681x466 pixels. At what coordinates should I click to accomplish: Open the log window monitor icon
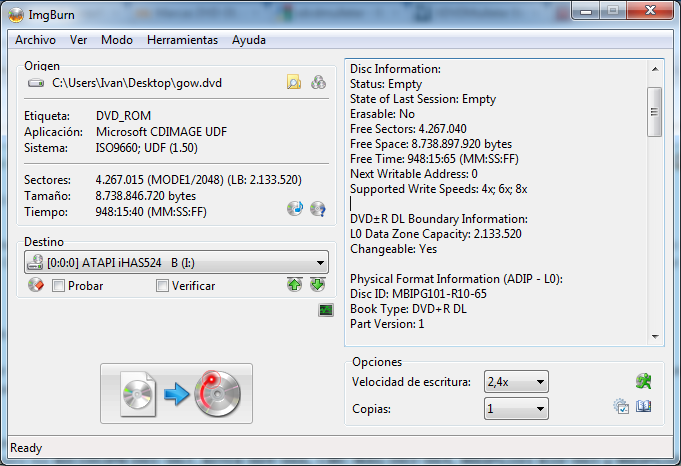(326, 310)
